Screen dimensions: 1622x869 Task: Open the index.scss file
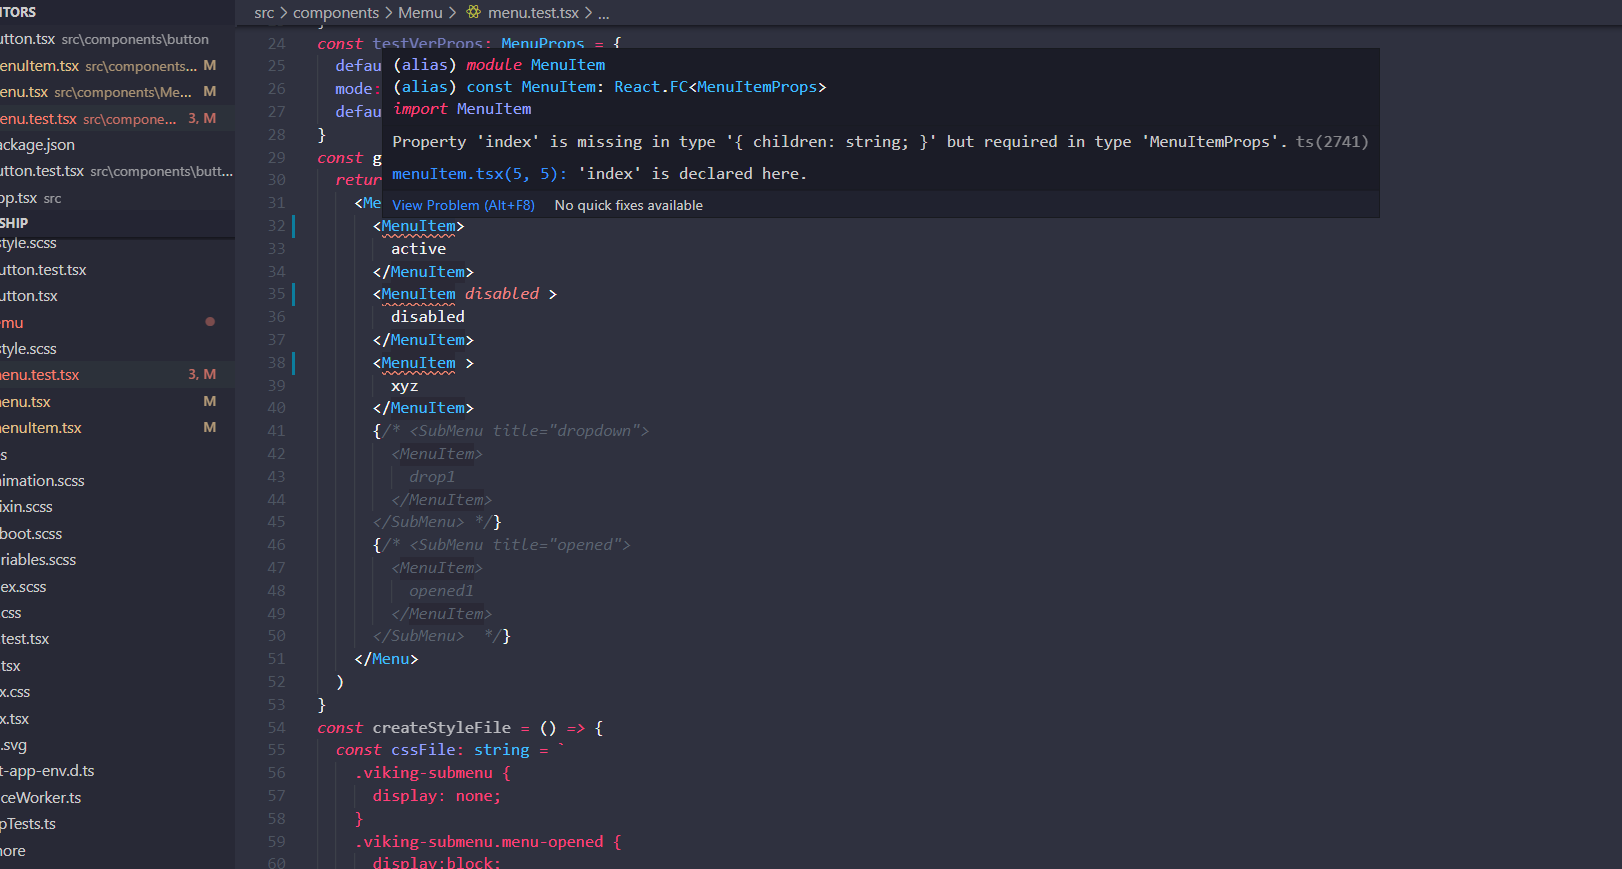click(117, 587)
